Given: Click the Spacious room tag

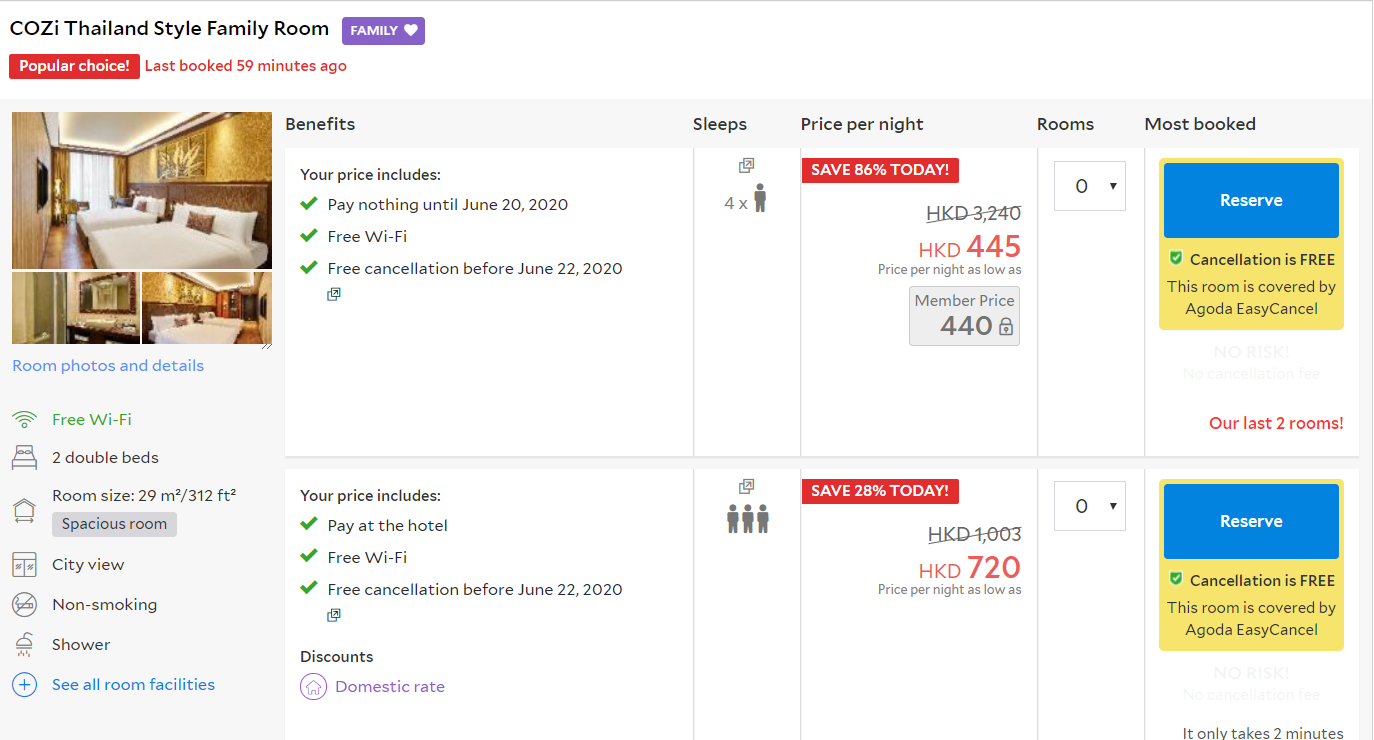Looking at the screenshot, I should (x=114, y=524).
